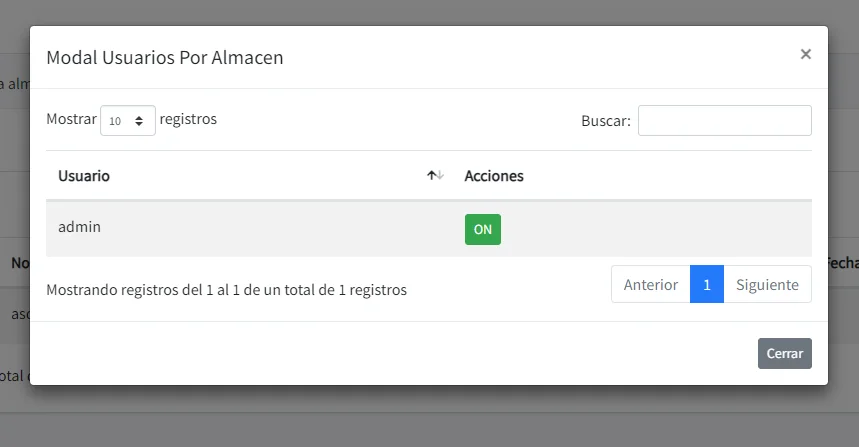Click the sort arrows in the Usuario column
This screenshot has height=447, width=859.
(x=435, y=175)
